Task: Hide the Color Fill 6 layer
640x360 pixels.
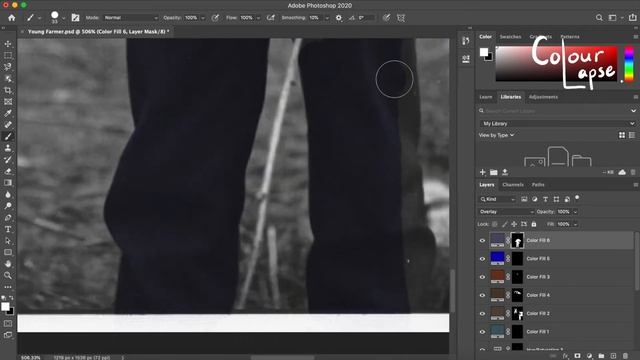Action: tap(482, 240)
